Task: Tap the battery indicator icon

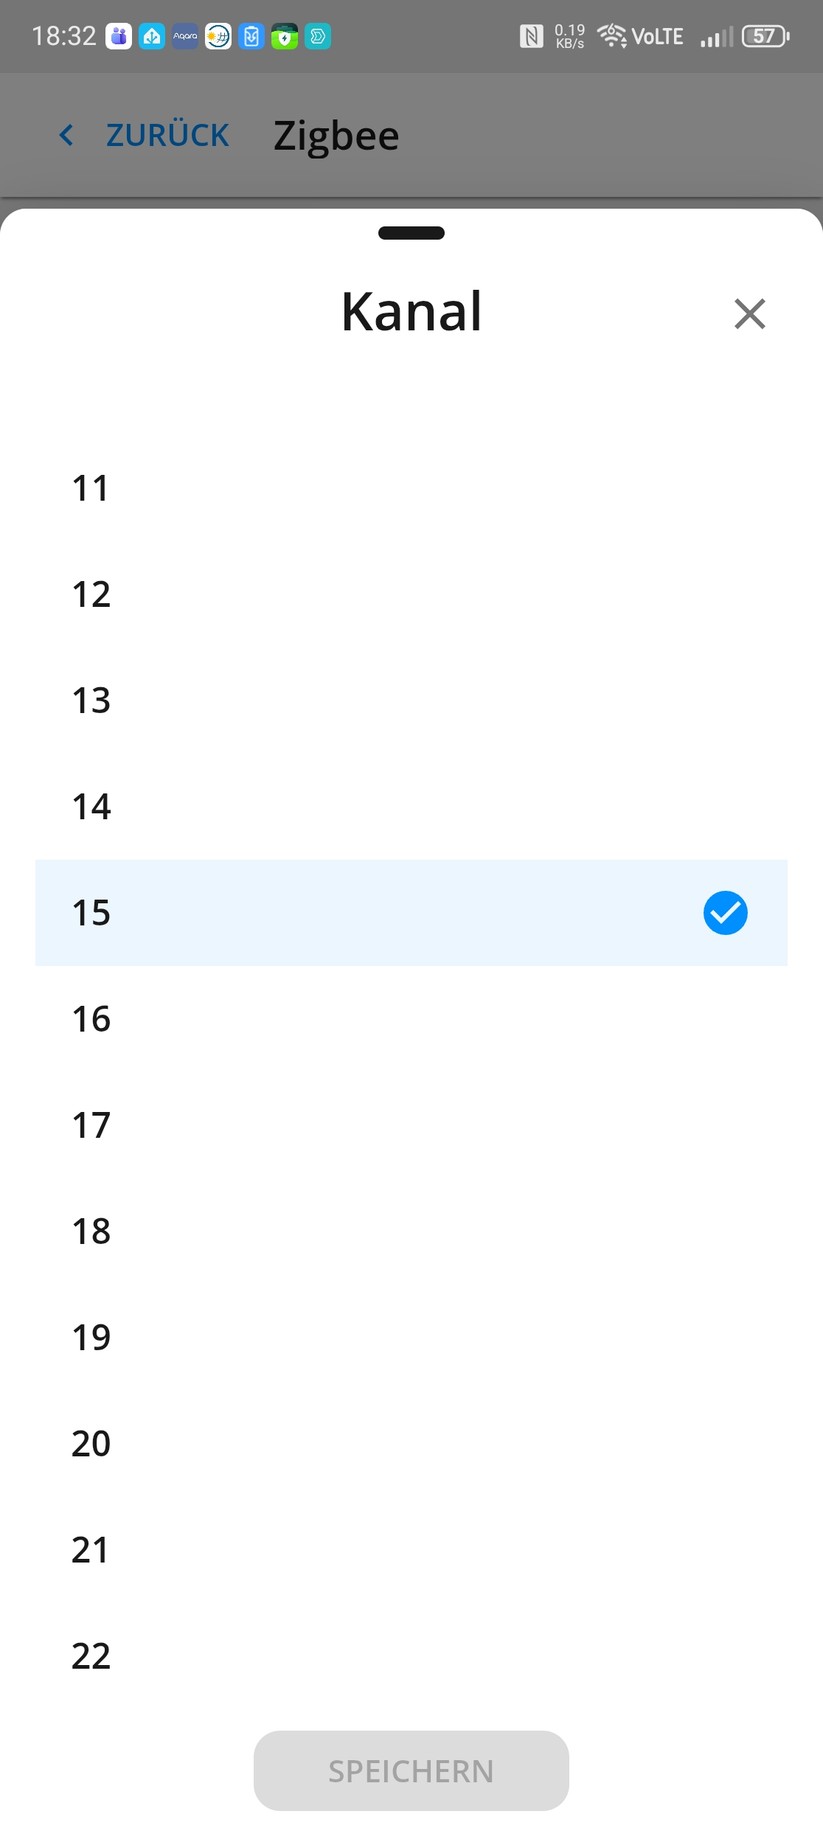Action: click(x=765, y=37)
